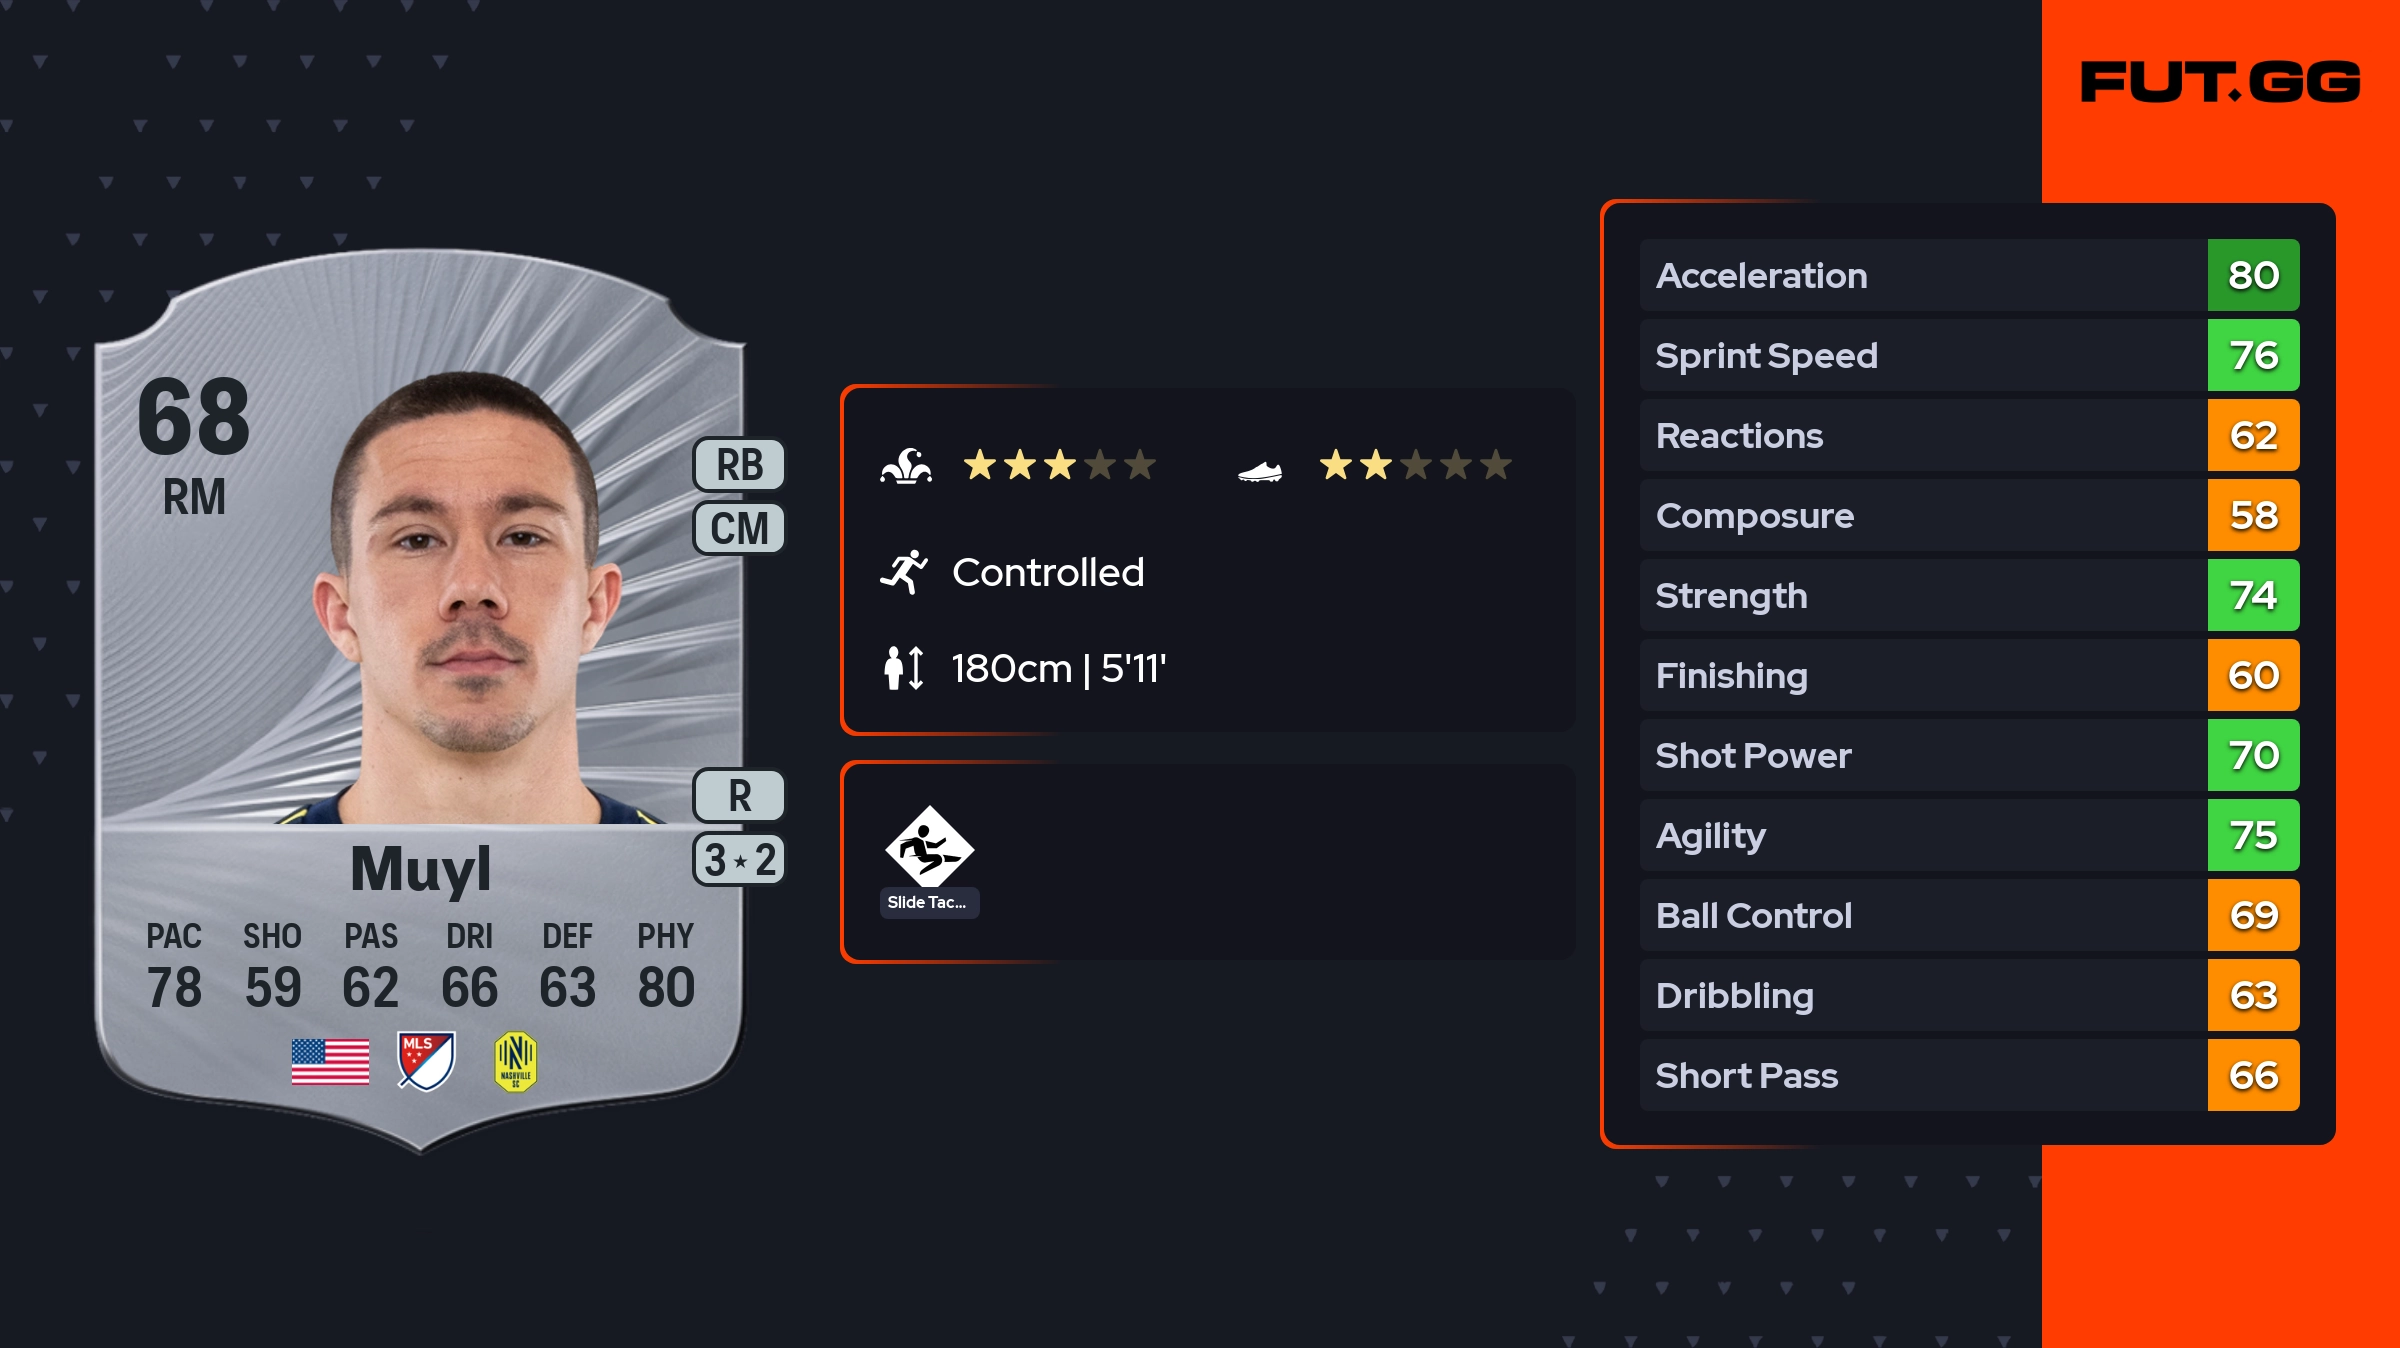Image resolution: width=2400 pixels, height=1348 pixels.
Task: Click the 3★2 skill/weak foot badge
Action: [x=739, y=860]
